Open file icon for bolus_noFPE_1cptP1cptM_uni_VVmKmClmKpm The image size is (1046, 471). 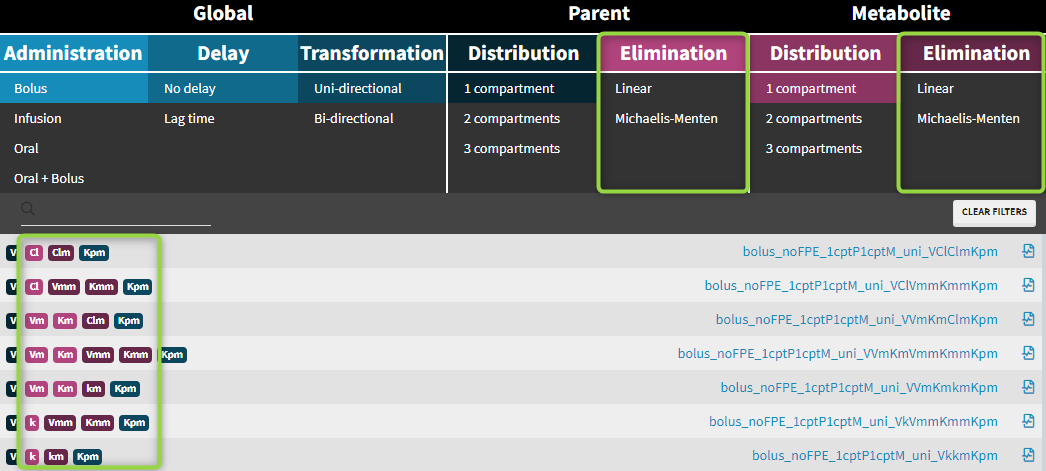click(1028, 320)
